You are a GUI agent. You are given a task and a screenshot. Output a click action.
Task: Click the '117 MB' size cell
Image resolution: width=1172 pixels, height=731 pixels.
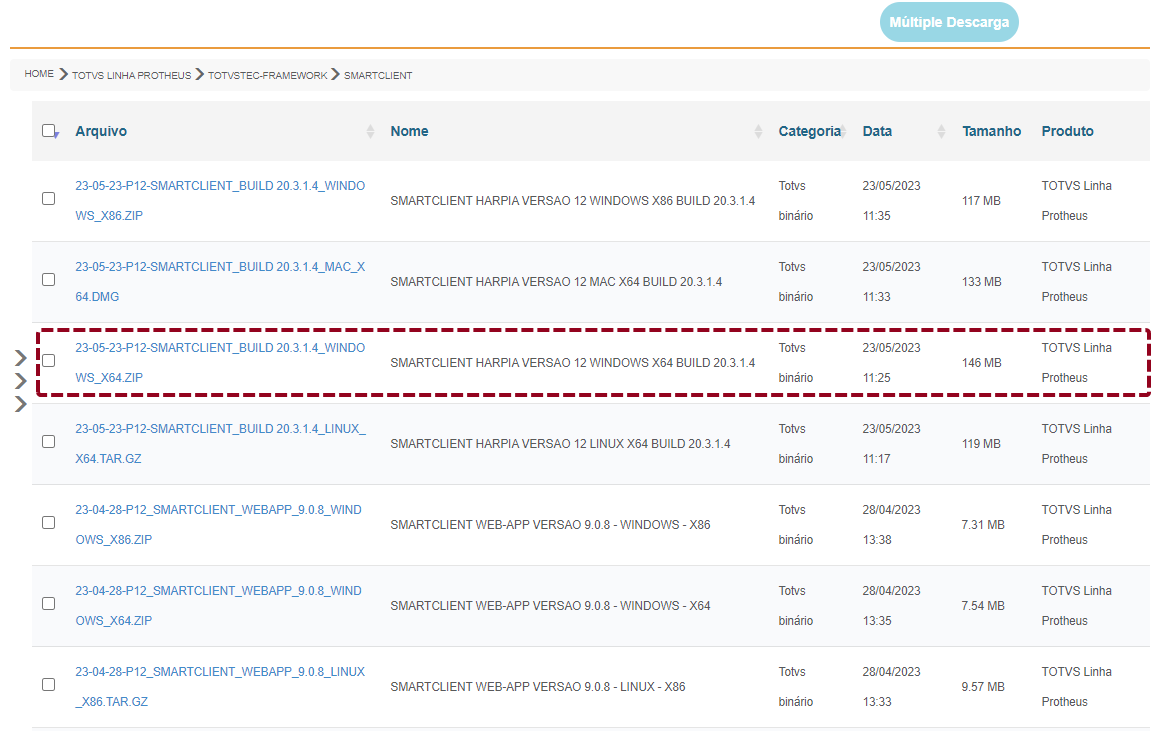[981, 201]
